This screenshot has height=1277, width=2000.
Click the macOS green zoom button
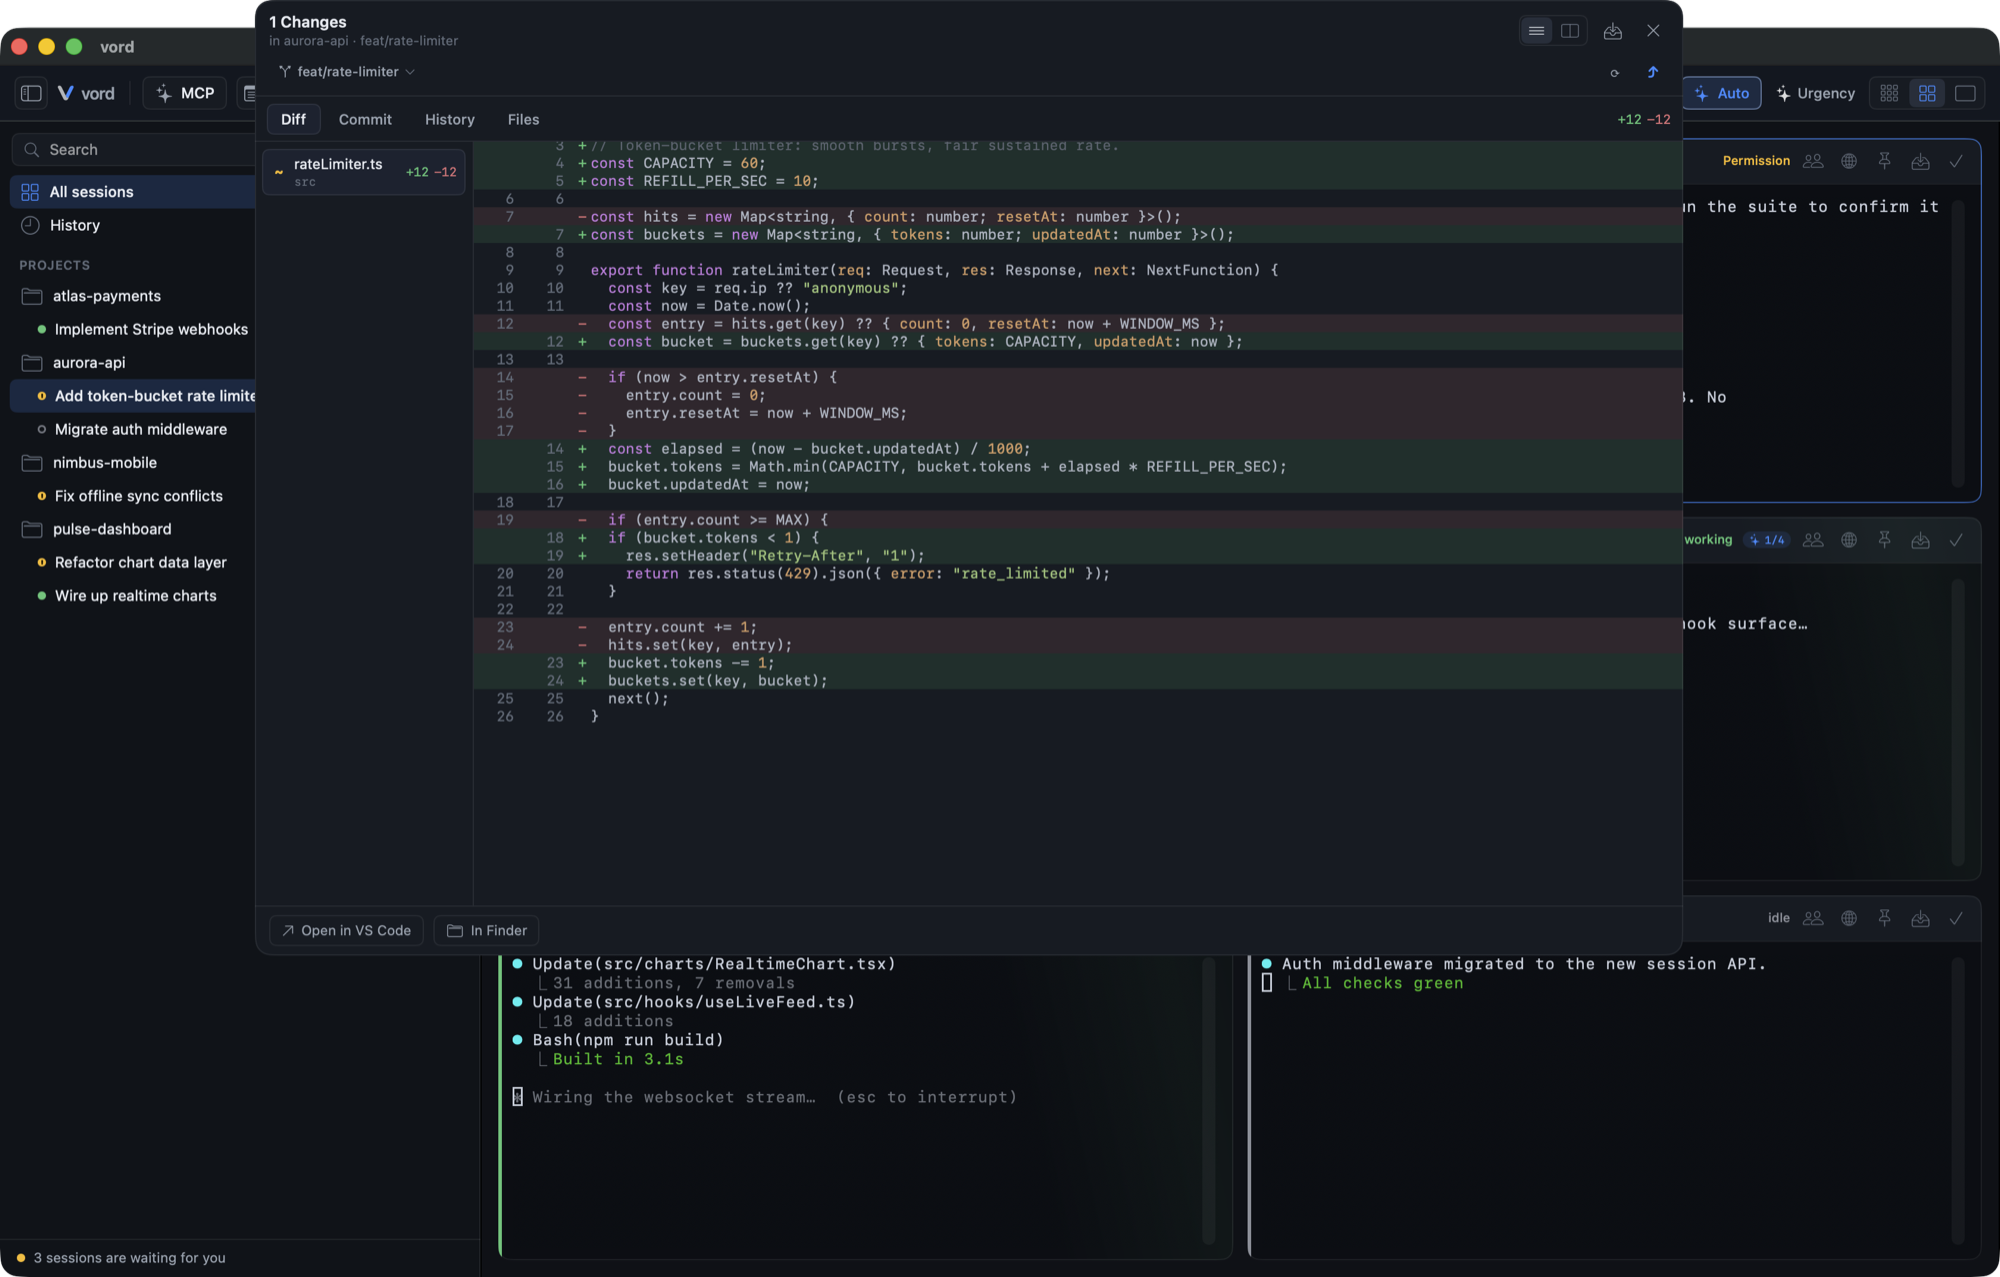[x=74, y=47]
